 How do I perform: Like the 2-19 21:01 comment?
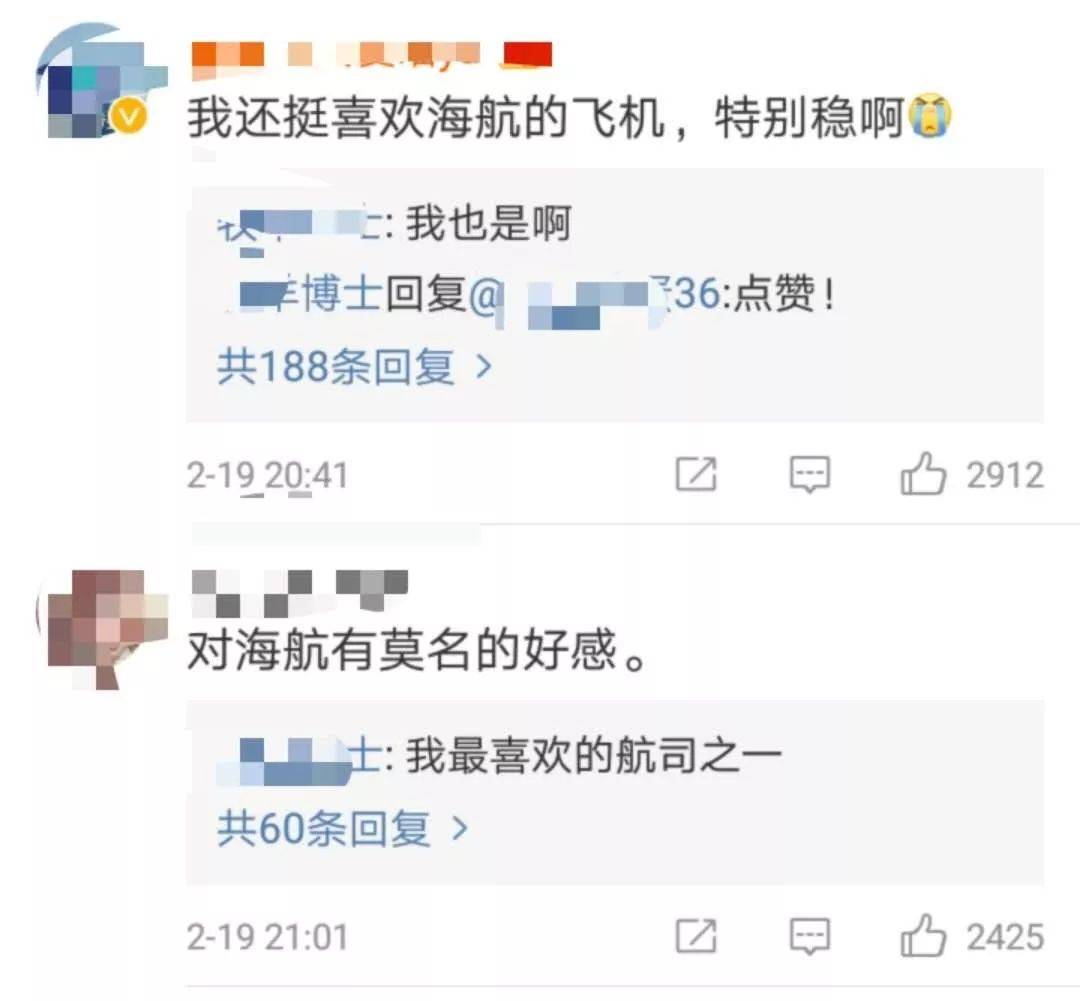(x=923, y=936)
